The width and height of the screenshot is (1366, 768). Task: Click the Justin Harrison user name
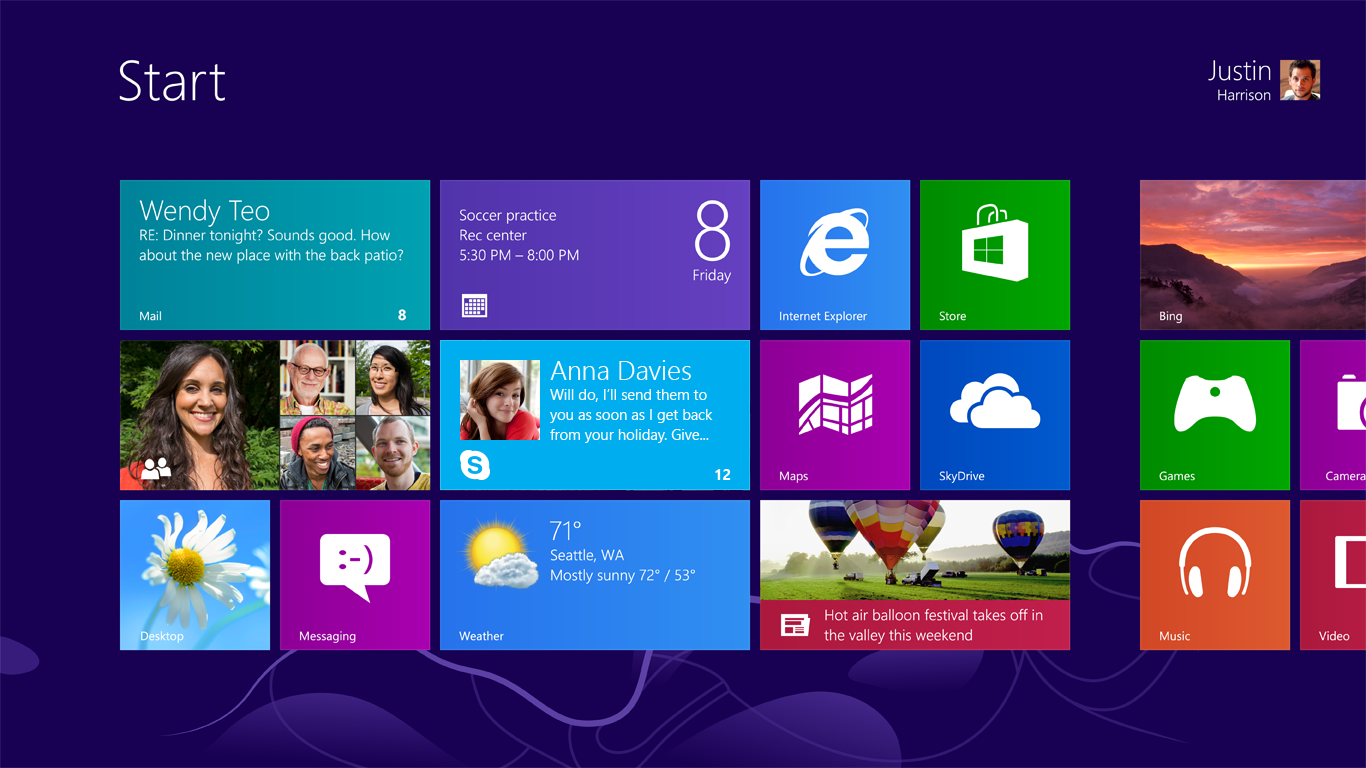1240,80
